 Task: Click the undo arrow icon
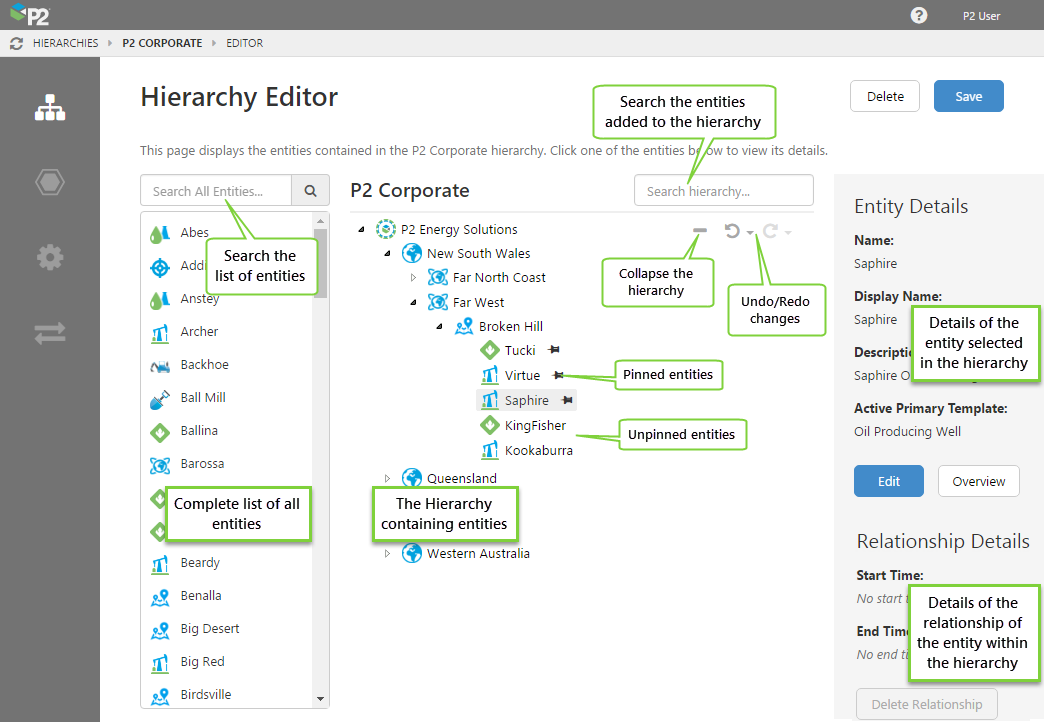733,231
